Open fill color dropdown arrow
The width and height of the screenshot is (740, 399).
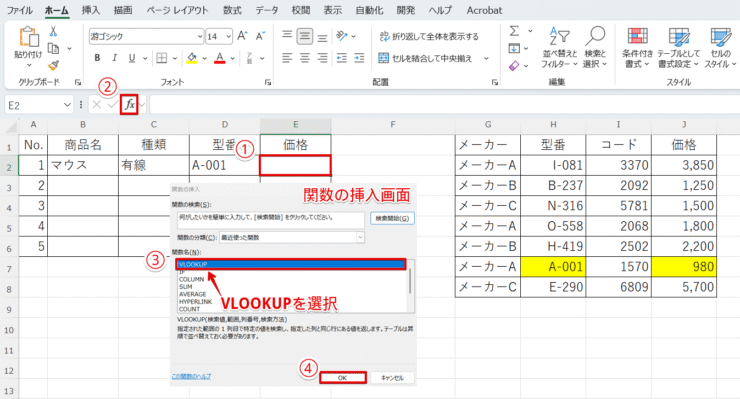point(205,59)
